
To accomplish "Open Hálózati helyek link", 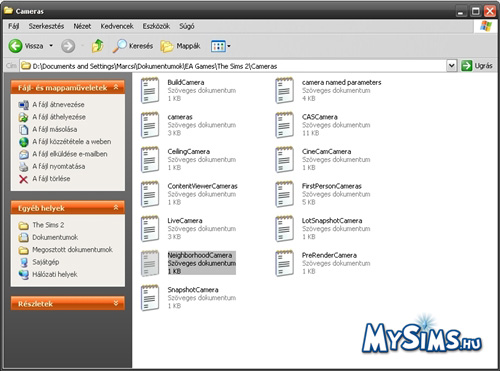I will tap(55, 274).
